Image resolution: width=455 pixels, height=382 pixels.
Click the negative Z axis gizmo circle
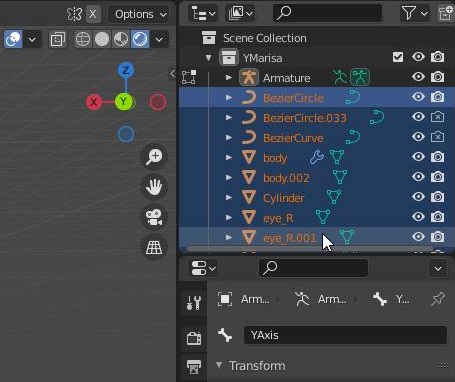(126, 134)
